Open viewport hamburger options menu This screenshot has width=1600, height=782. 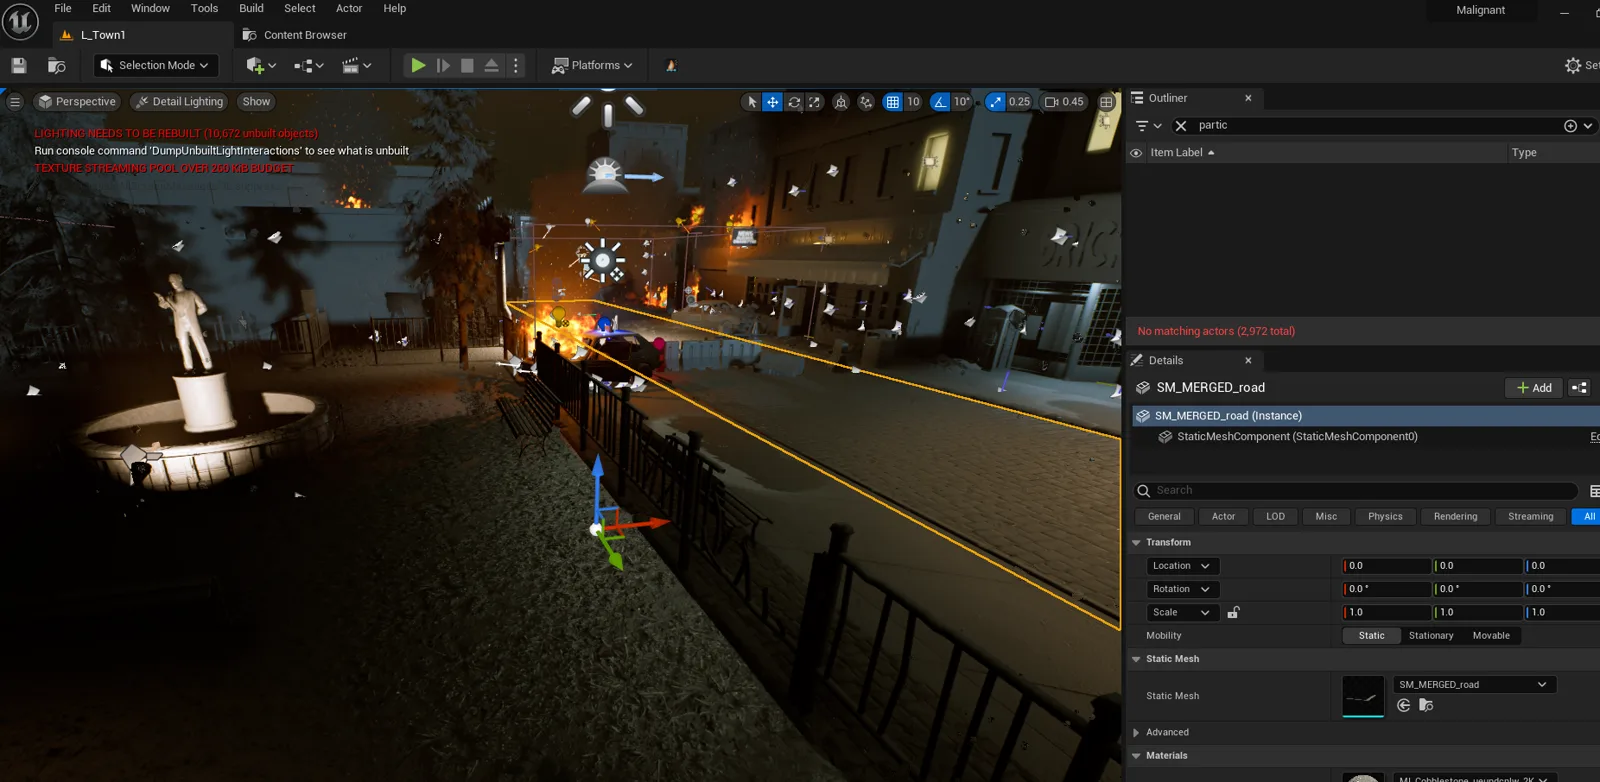coord(14,101)
